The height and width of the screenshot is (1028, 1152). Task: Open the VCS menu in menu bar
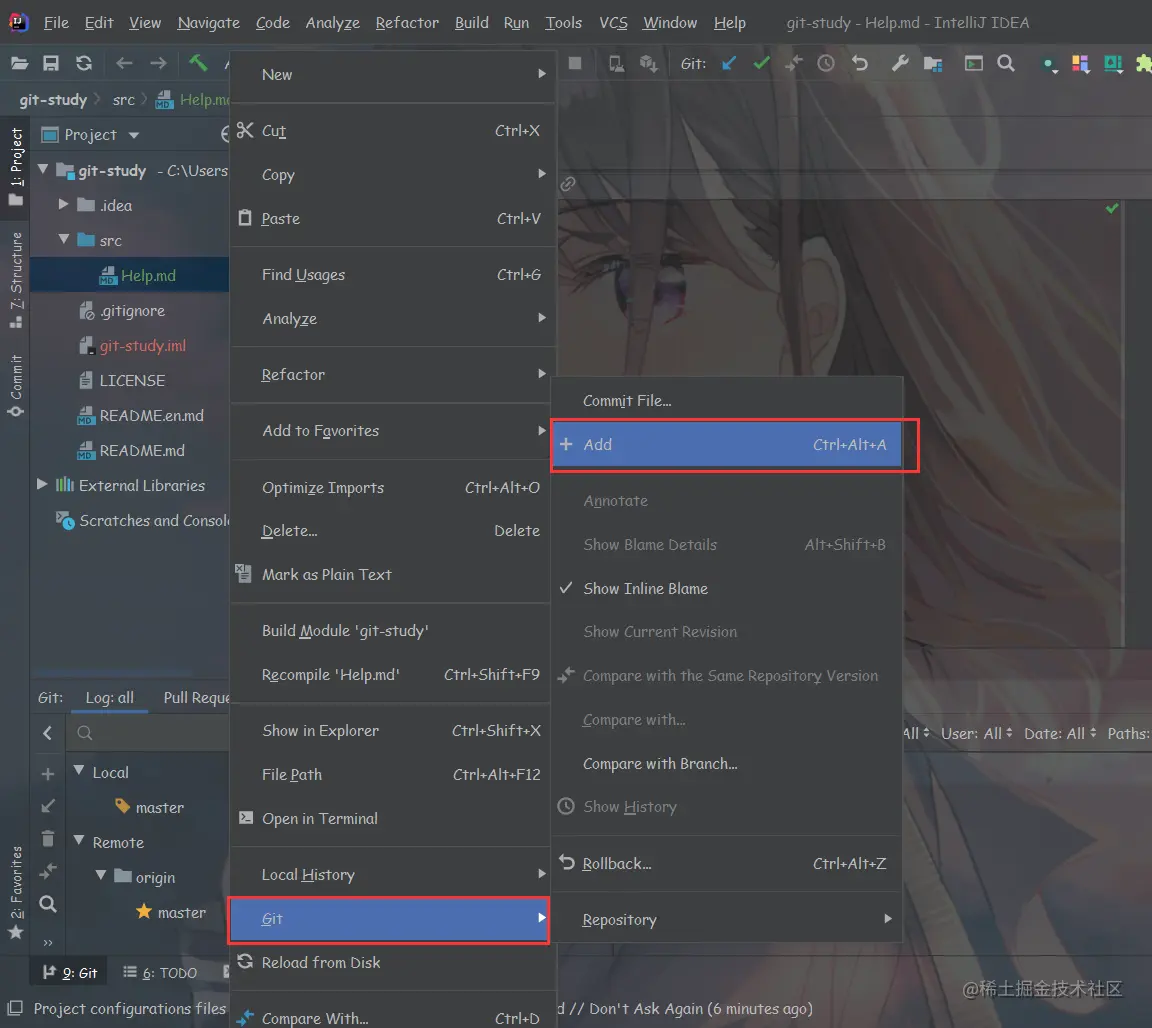click(613, 23)
